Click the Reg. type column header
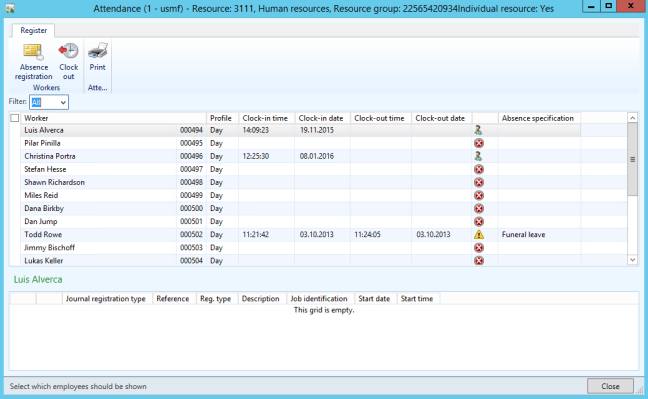Viewport: 648px width, 399px height. click(x=217, y=299)
